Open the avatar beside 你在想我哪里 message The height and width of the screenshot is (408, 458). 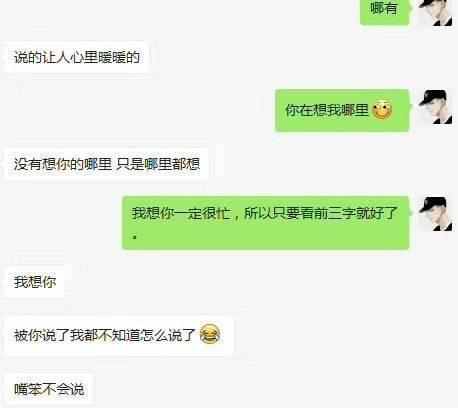436,107
